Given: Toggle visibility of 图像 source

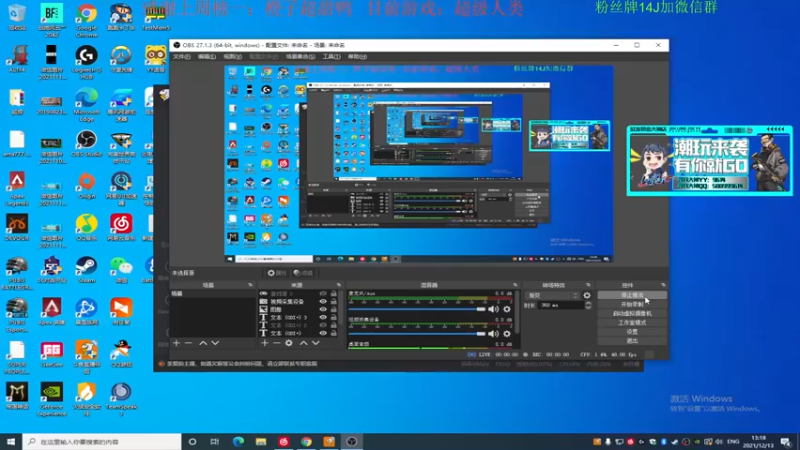Looking at the screenshot, I should coord(323,309).
